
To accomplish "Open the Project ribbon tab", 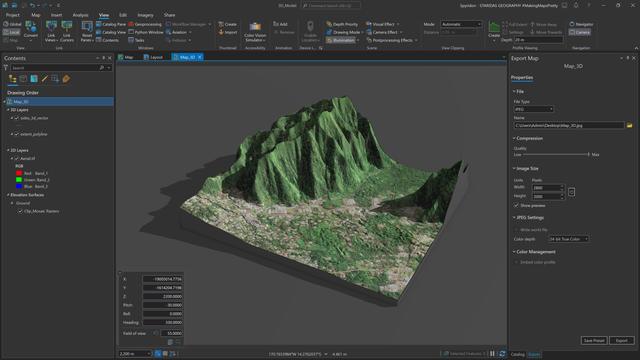I will pyautogui.click(x=13, y=15).
